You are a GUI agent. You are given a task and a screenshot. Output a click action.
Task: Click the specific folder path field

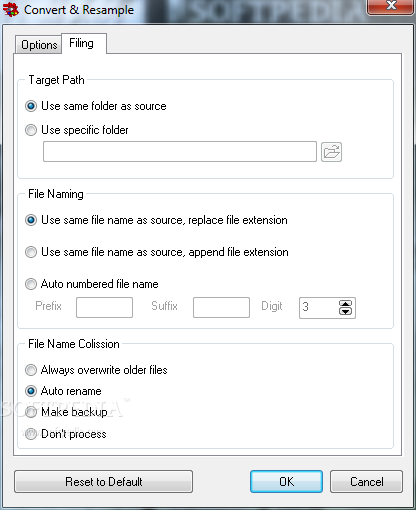pyautogui.click(x=180, y=152)
